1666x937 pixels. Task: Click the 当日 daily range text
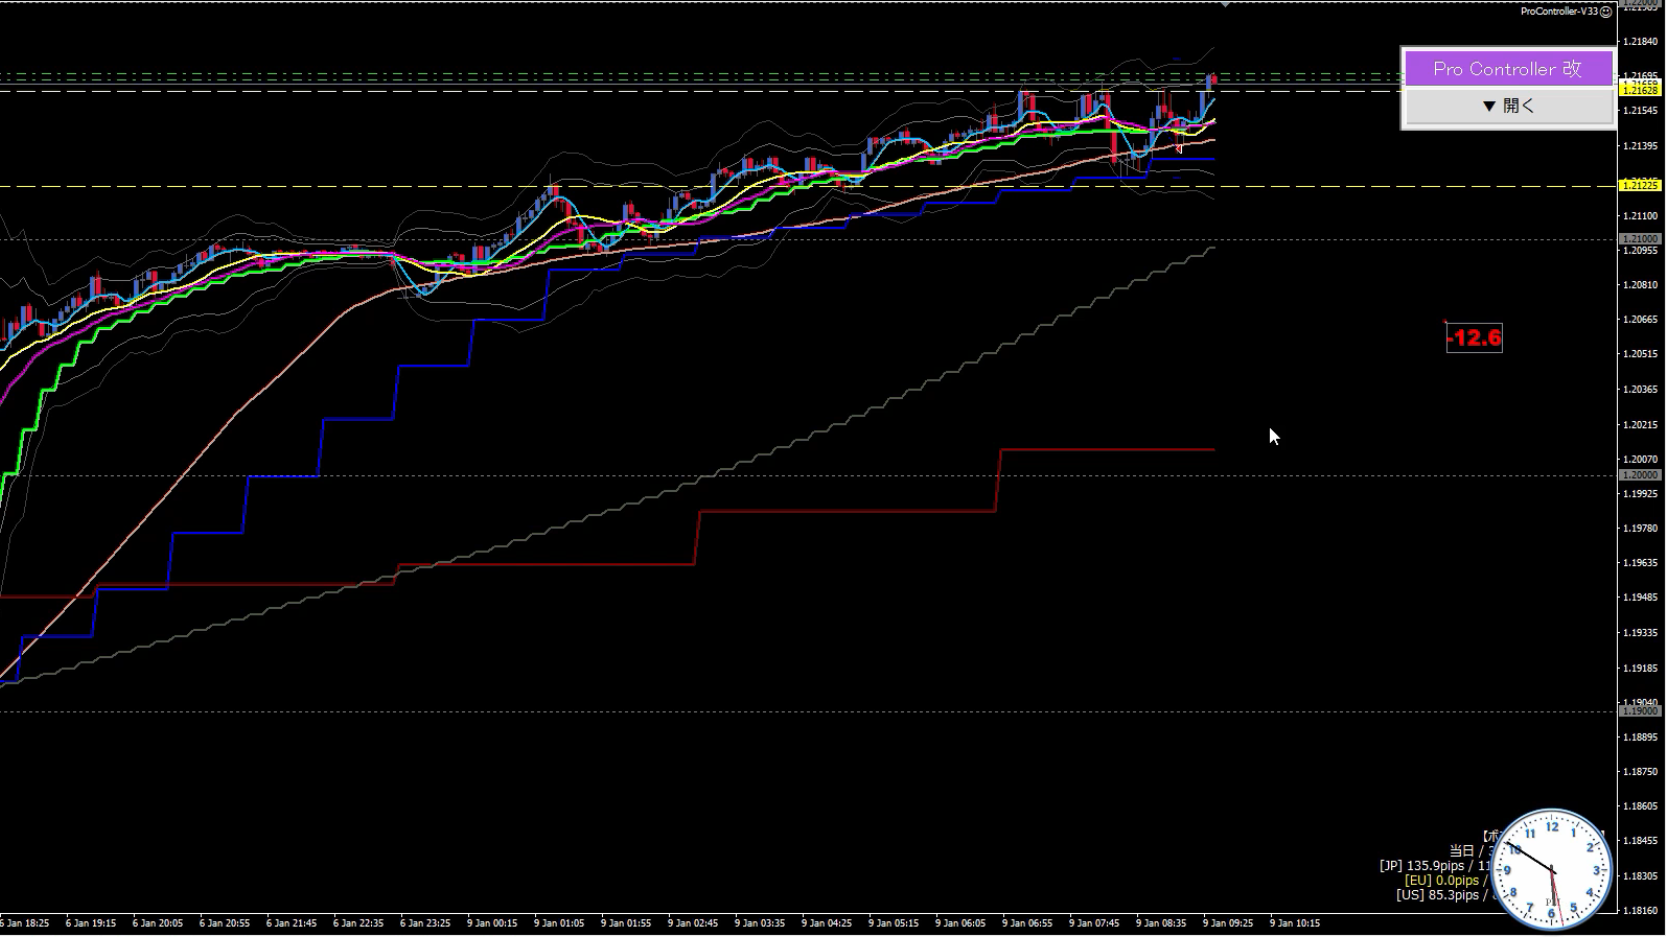(x=1471, y=851)
